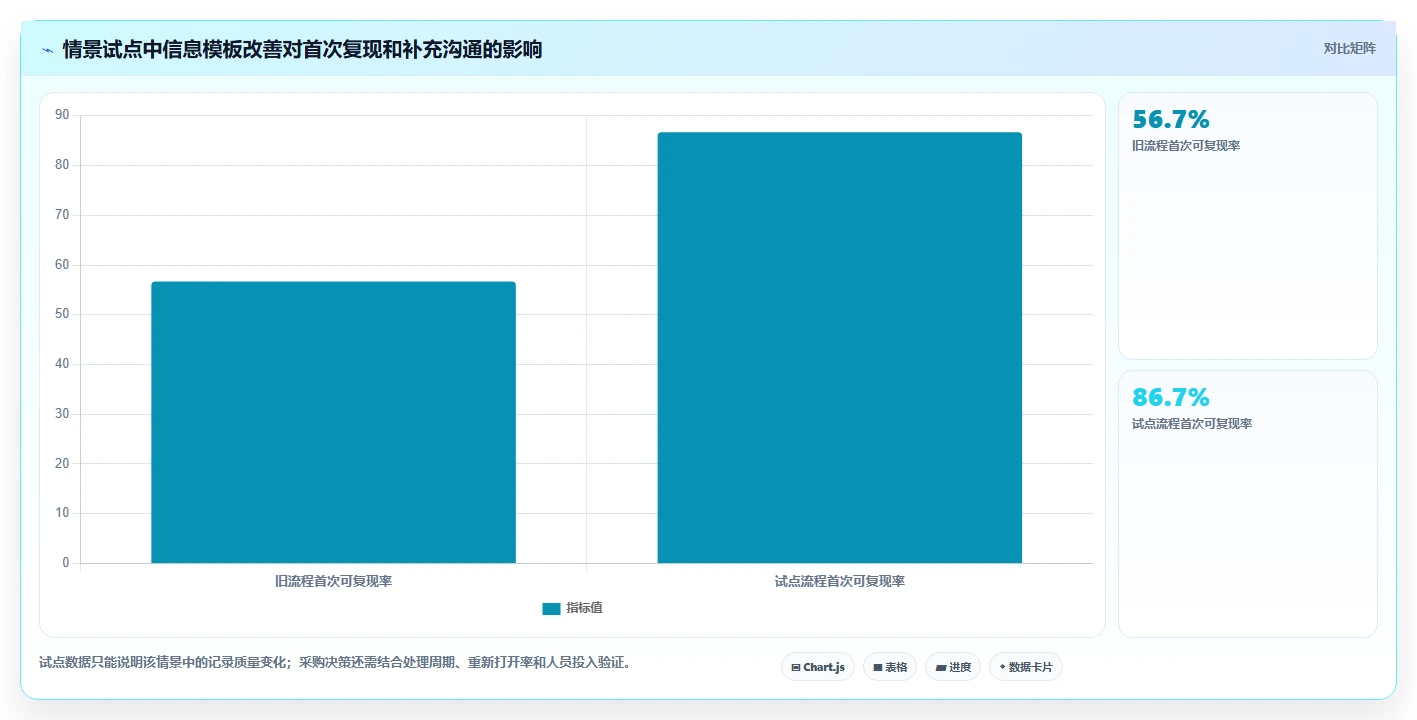Click the 指标值 legend color box
This screenshot has height=720, width=1417.
tap(551, 609)
